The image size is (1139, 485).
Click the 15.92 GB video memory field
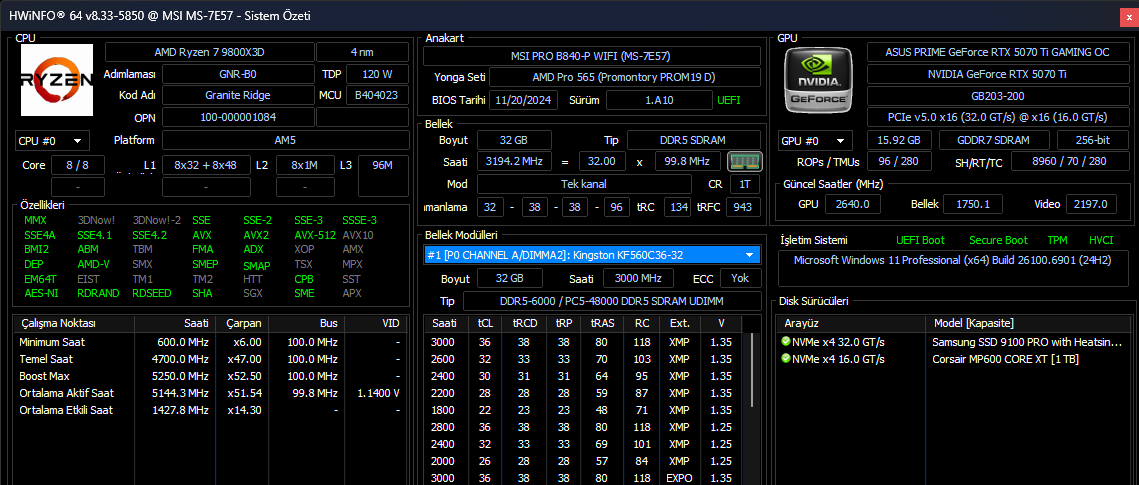click(899, 140)
